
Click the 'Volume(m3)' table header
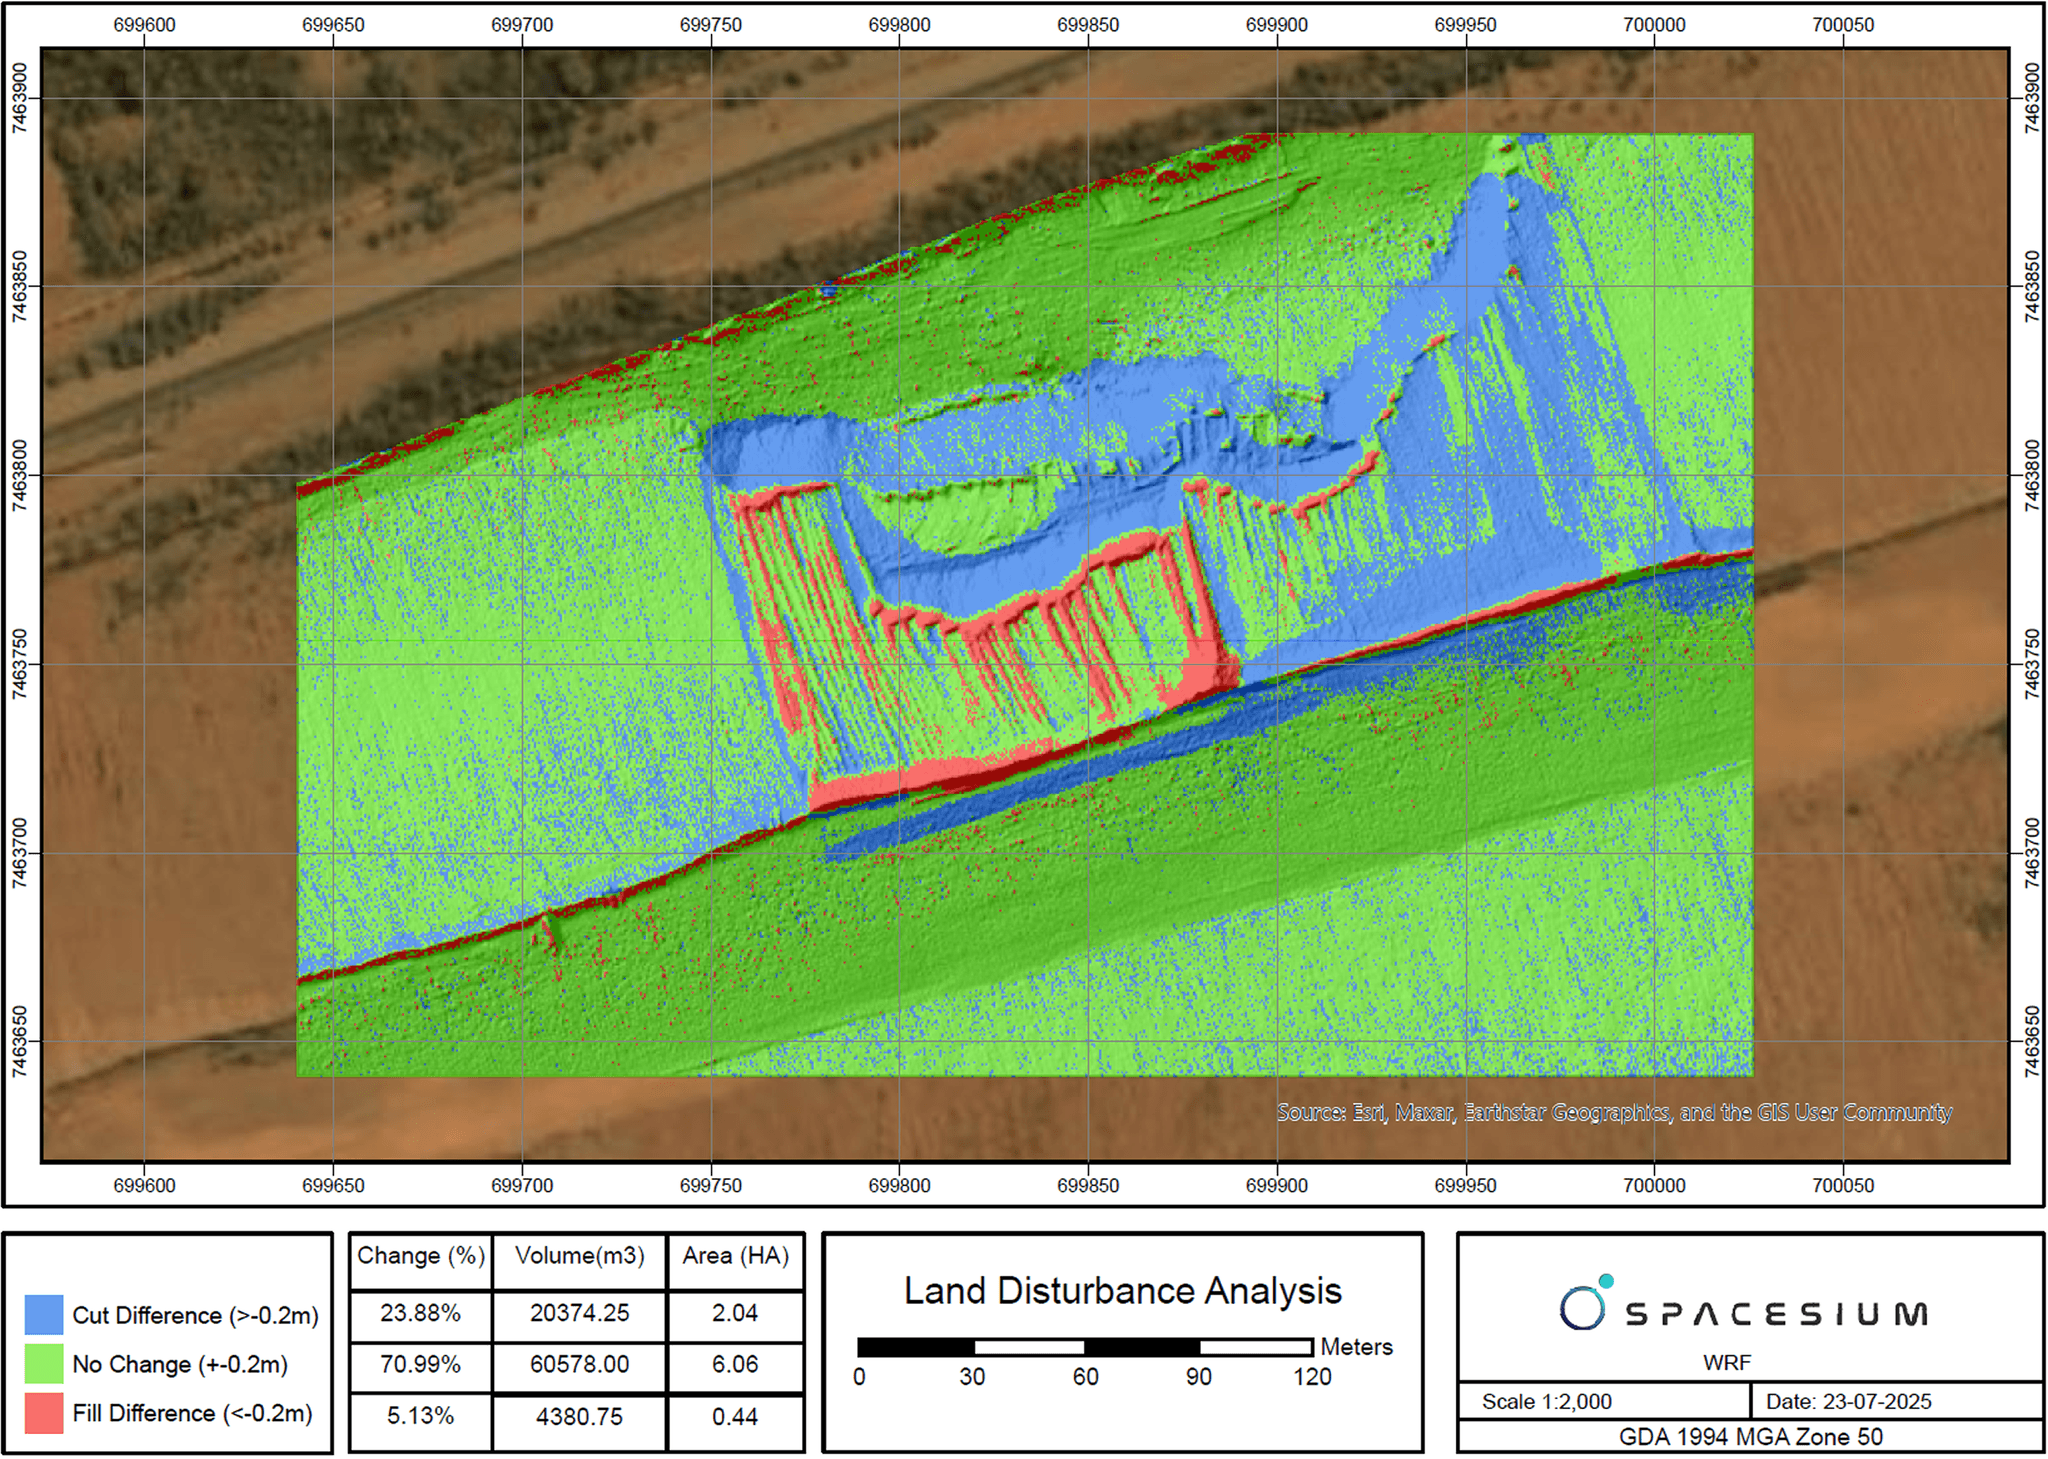(580, 1256)
